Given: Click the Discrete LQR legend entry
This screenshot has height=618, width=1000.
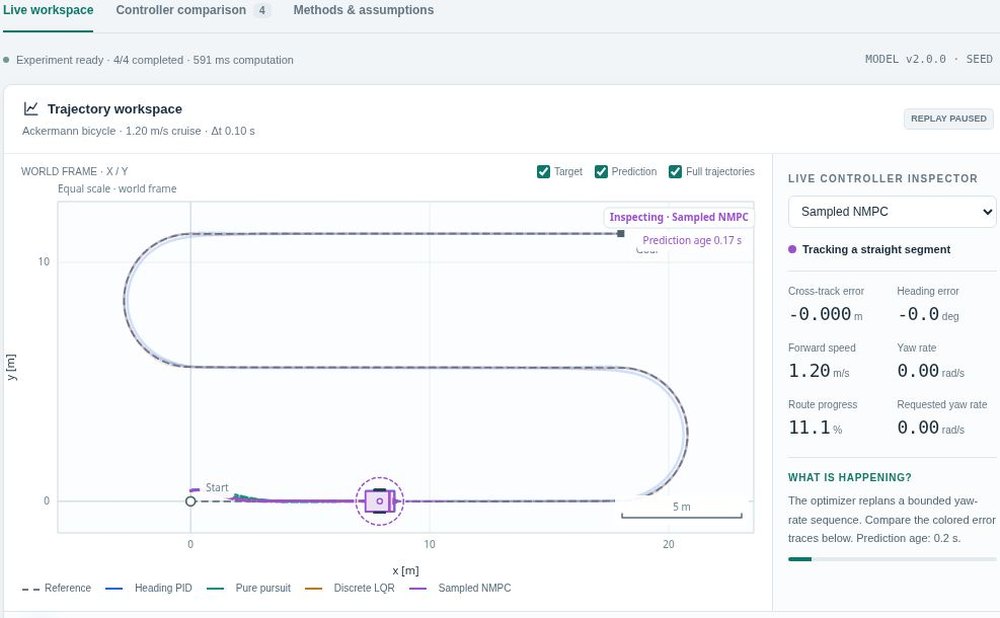Looking at the screenshot, I should coord(349,588).
